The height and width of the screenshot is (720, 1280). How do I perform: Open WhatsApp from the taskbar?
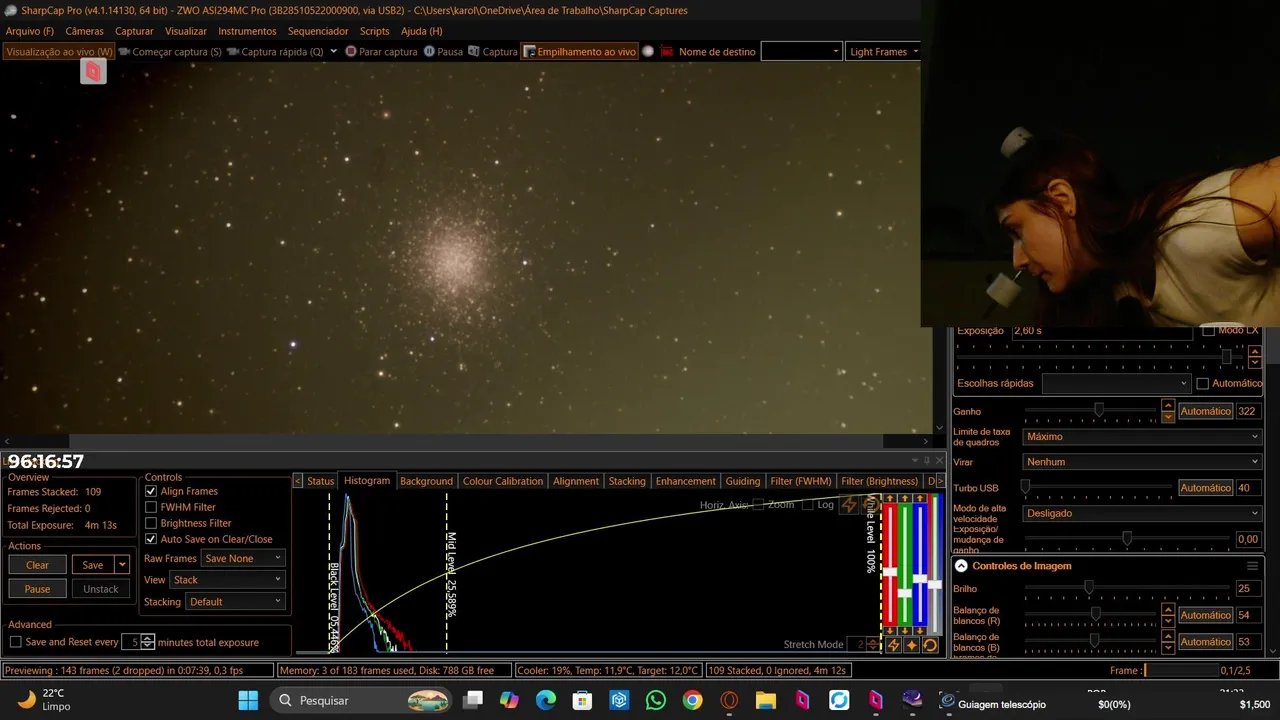pyautogui.click(x=655, y=700)
